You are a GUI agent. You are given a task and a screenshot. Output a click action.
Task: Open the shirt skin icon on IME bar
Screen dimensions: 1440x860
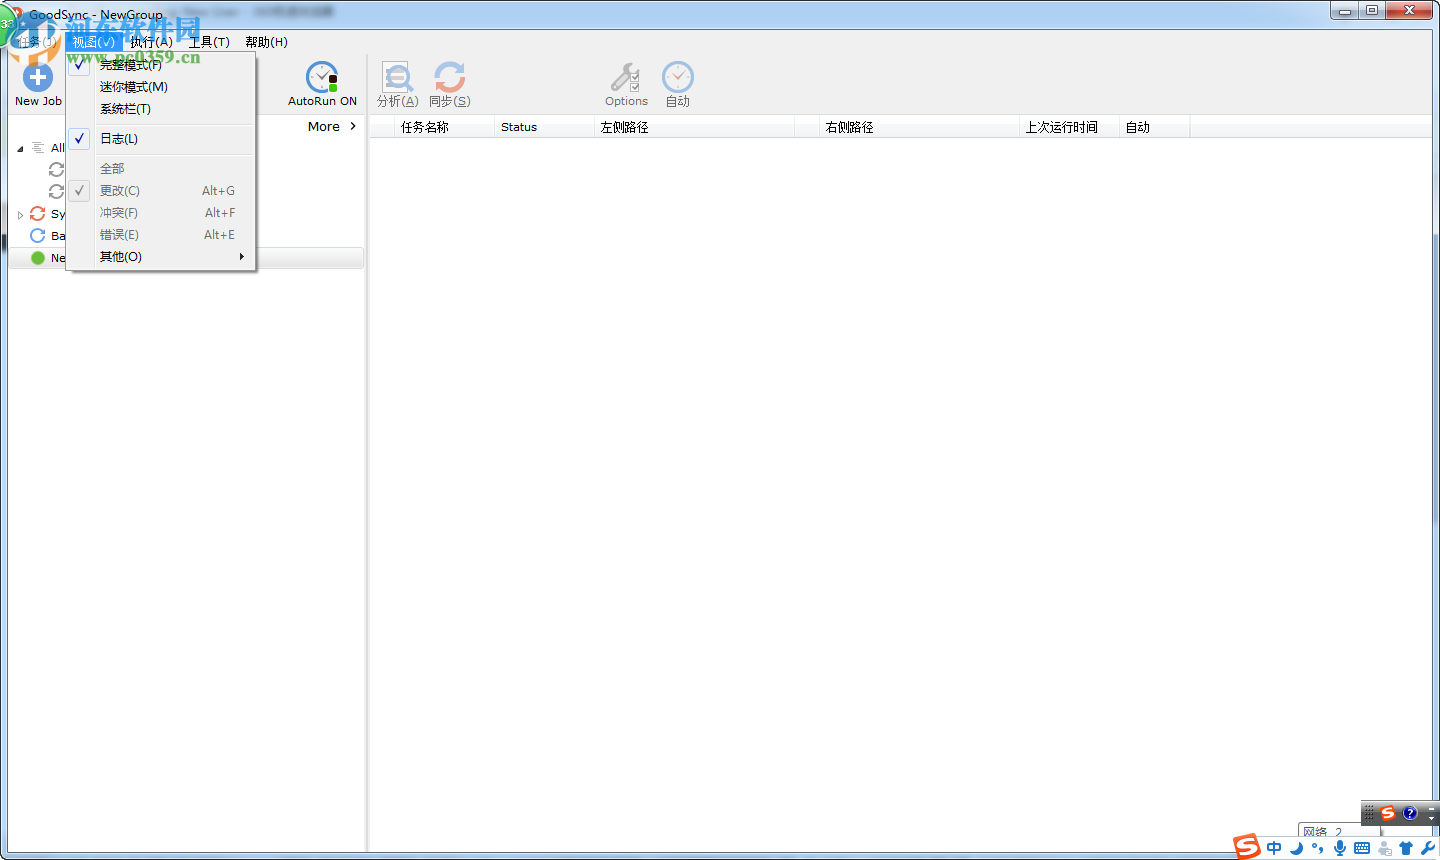point(1407,848)
